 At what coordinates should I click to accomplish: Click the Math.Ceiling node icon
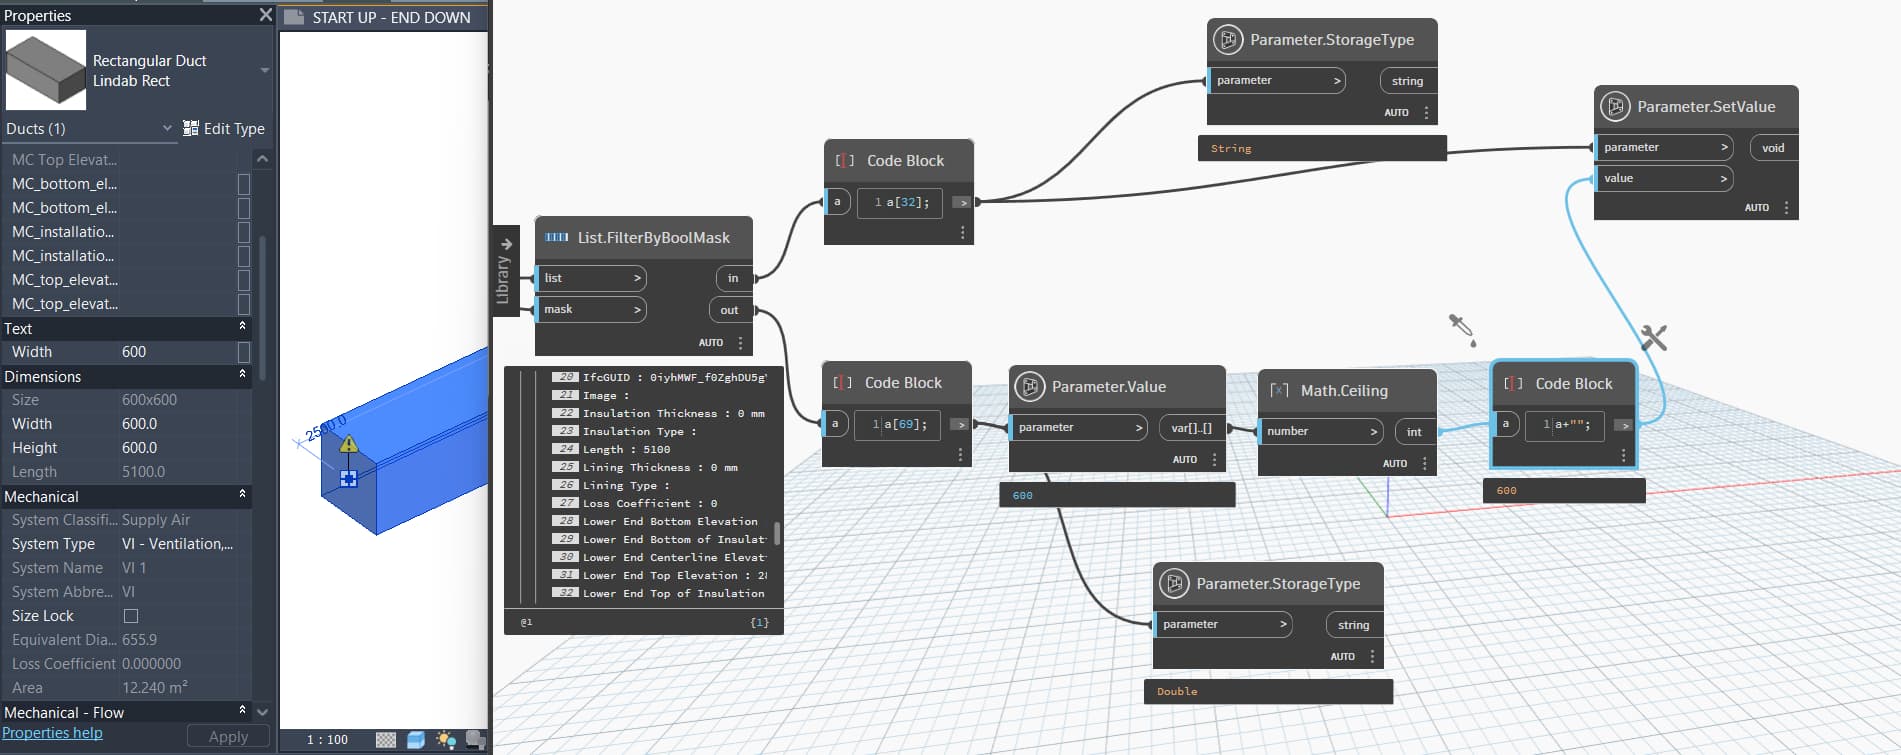1279,391
